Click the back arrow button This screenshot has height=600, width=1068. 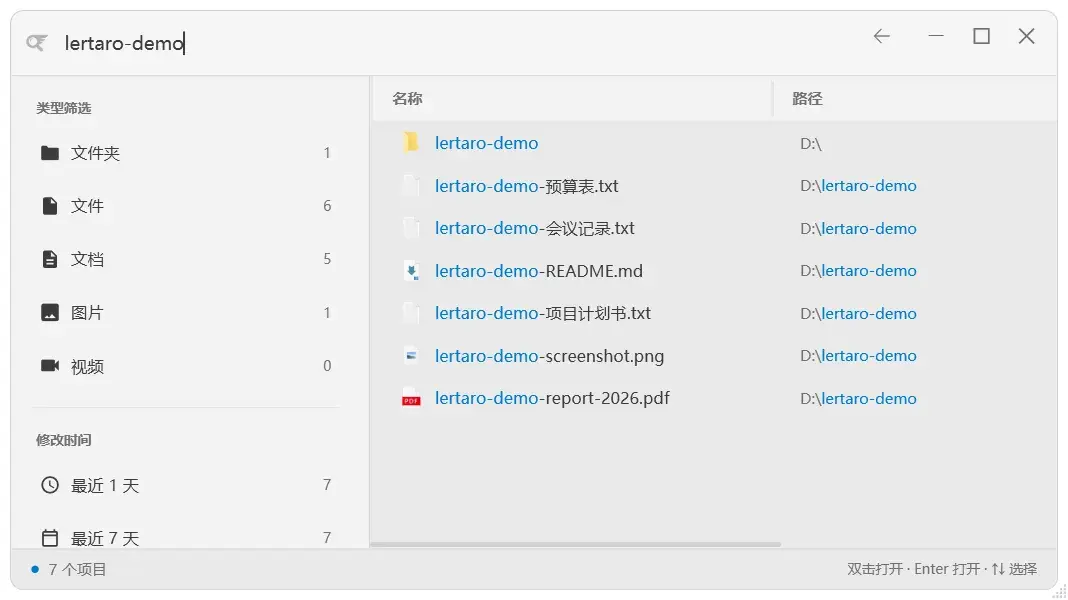881,36
